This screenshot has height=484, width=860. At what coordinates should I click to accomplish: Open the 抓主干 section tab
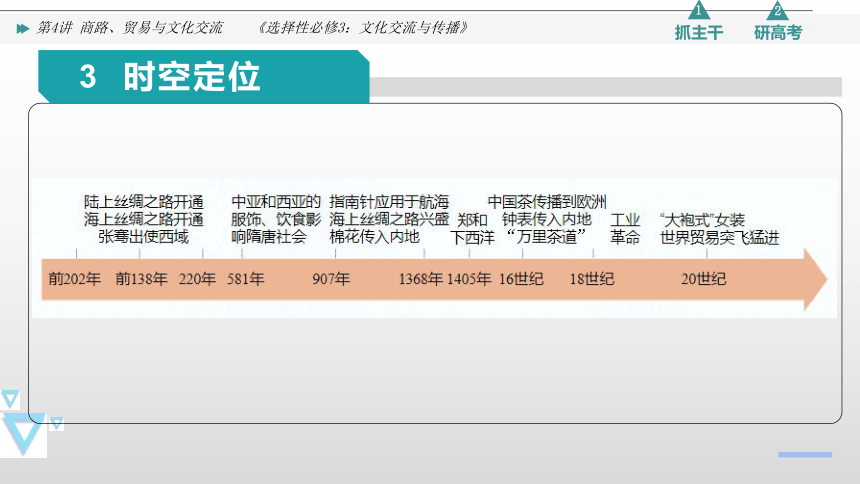click(699, 32)
